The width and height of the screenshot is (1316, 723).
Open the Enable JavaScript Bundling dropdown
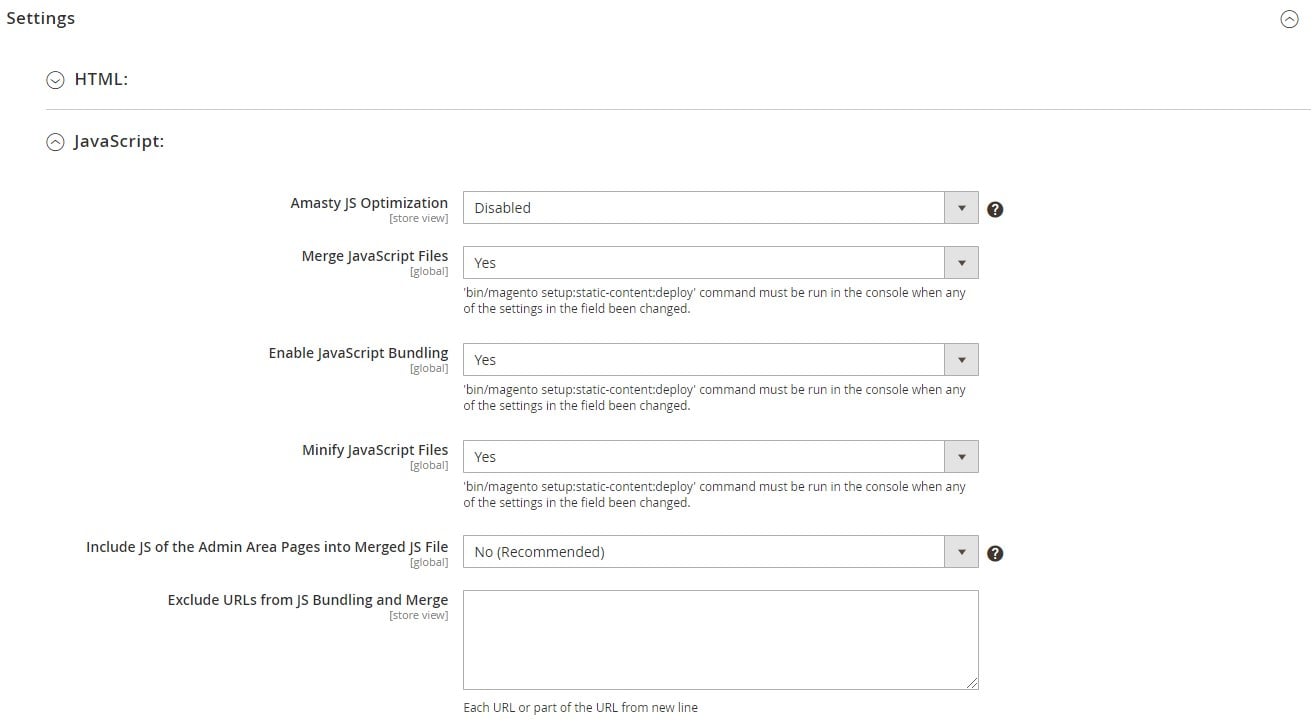[x=720, y=359]
